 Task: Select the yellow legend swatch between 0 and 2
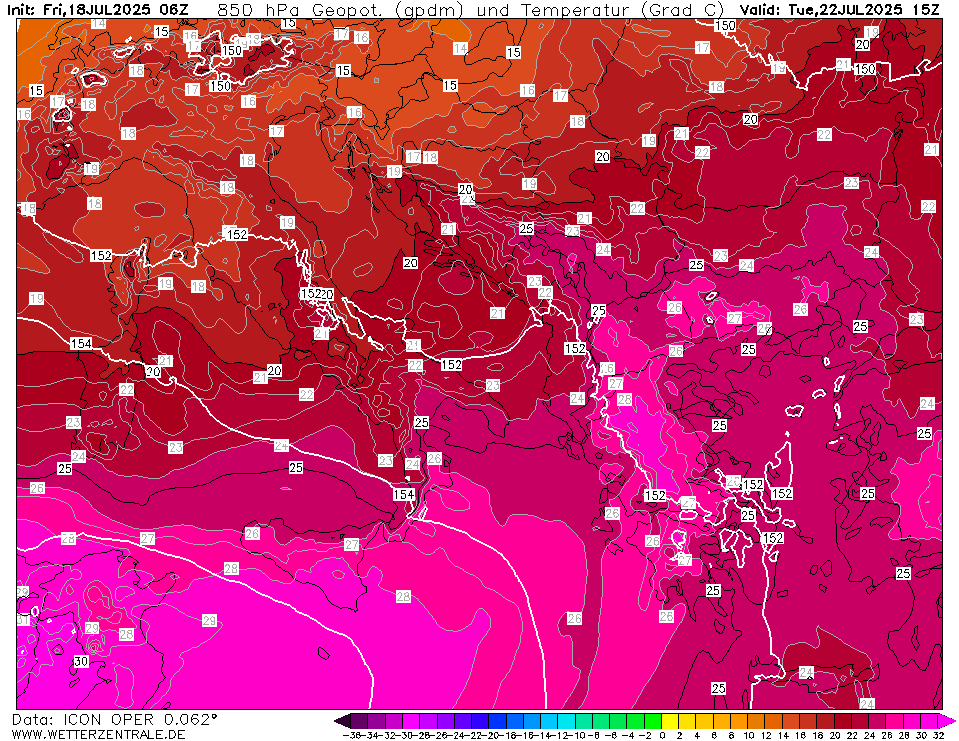[x=670, y=721]
